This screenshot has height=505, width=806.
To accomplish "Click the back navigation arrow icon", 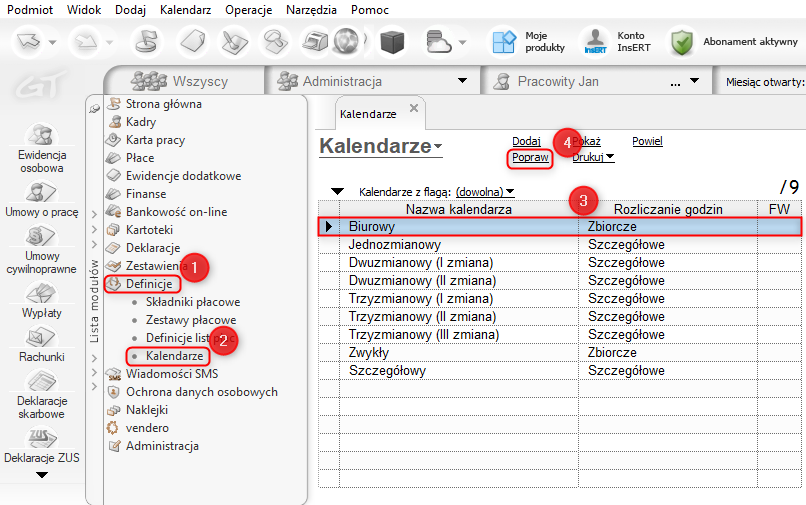I will click(29, 41).
